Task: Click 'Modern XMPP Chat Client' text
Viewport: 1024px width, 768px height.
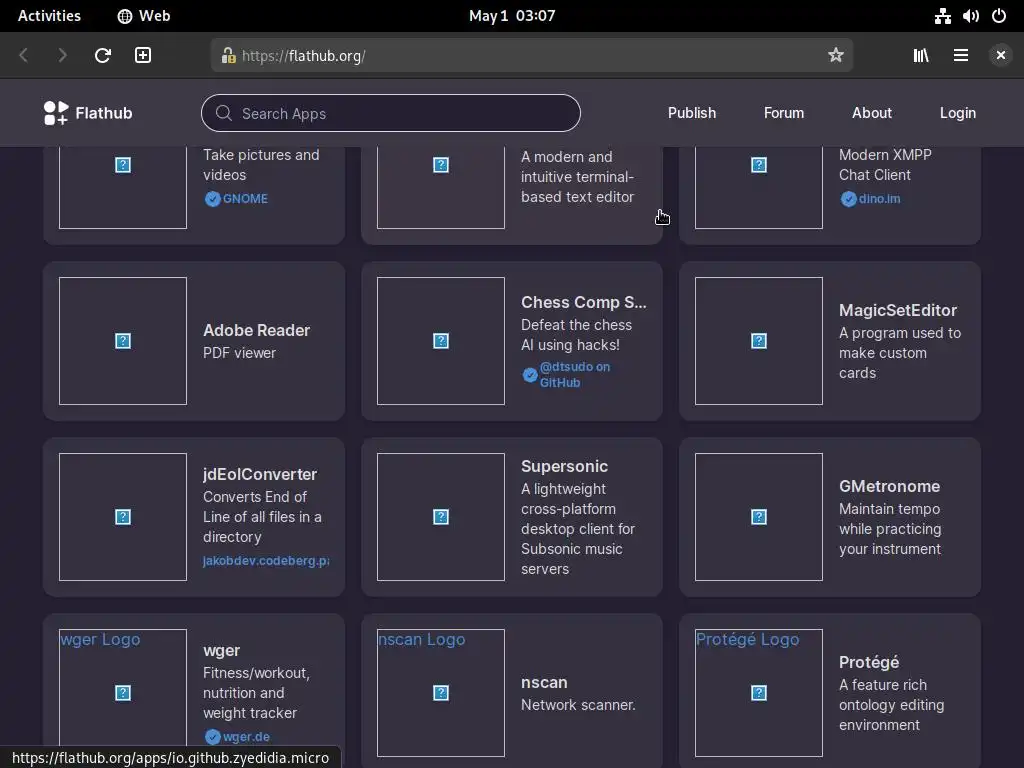Action: (x=885, y=165)
